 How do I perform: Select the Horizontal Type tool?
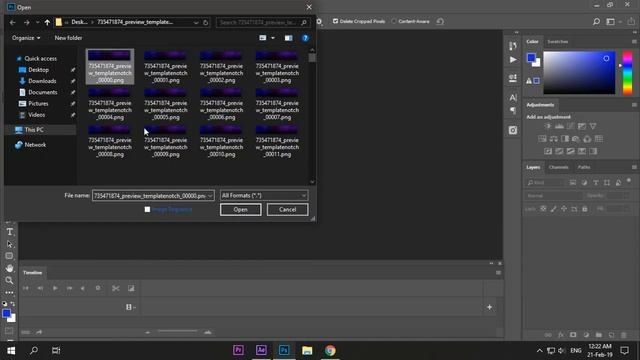[x=9, y=232]
